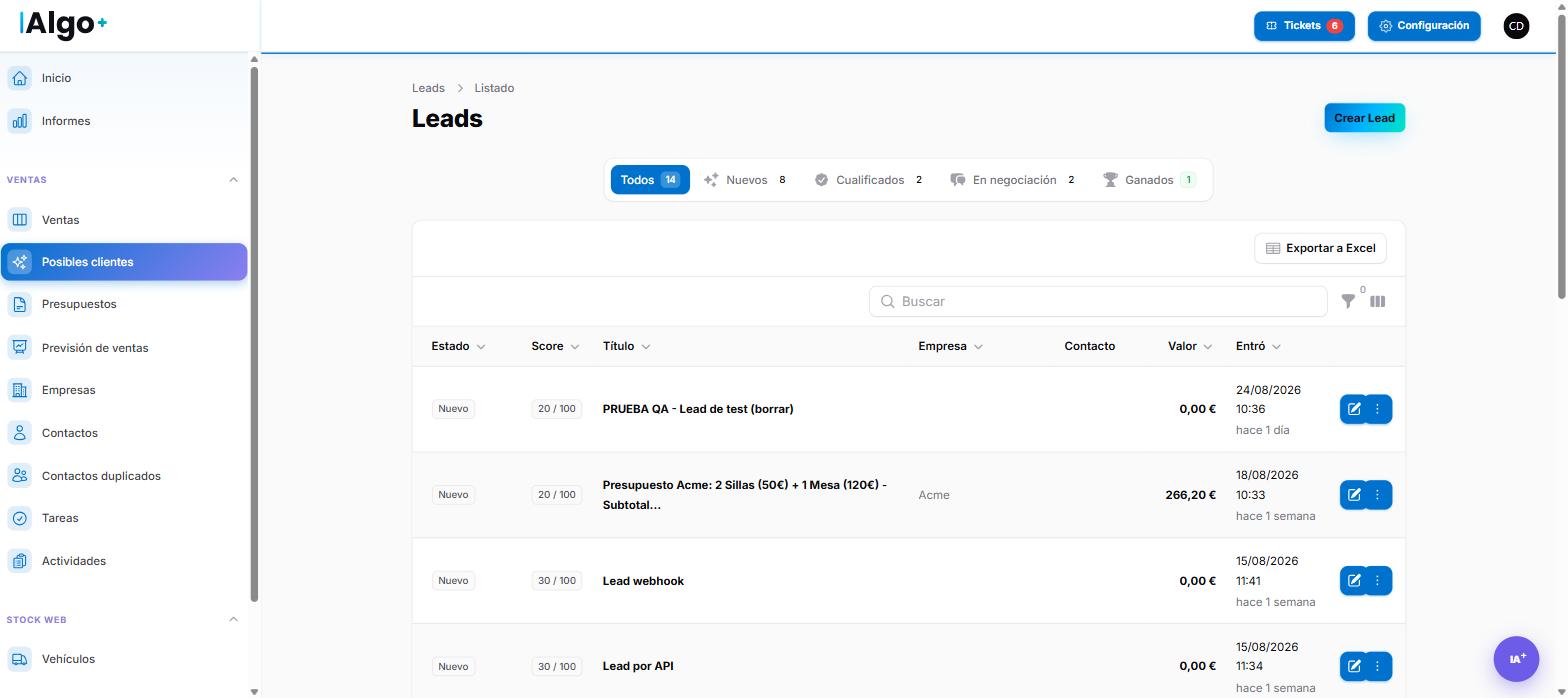This screenshot has height=698, width=1568.
Task: Sort by the Valor column
Action: pos(1190,346)
